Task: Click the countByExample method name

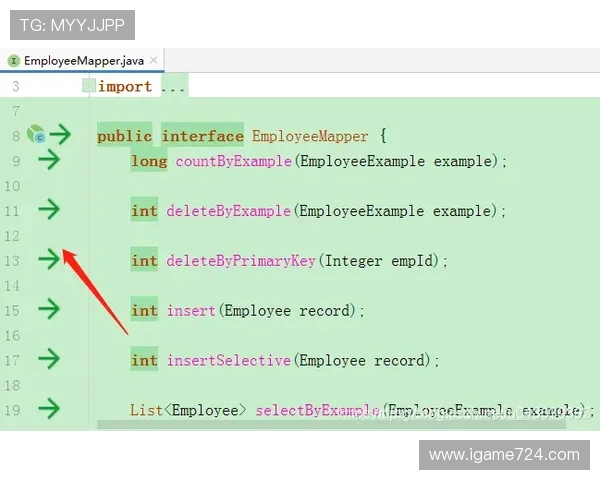Action: tap(233, 161)
